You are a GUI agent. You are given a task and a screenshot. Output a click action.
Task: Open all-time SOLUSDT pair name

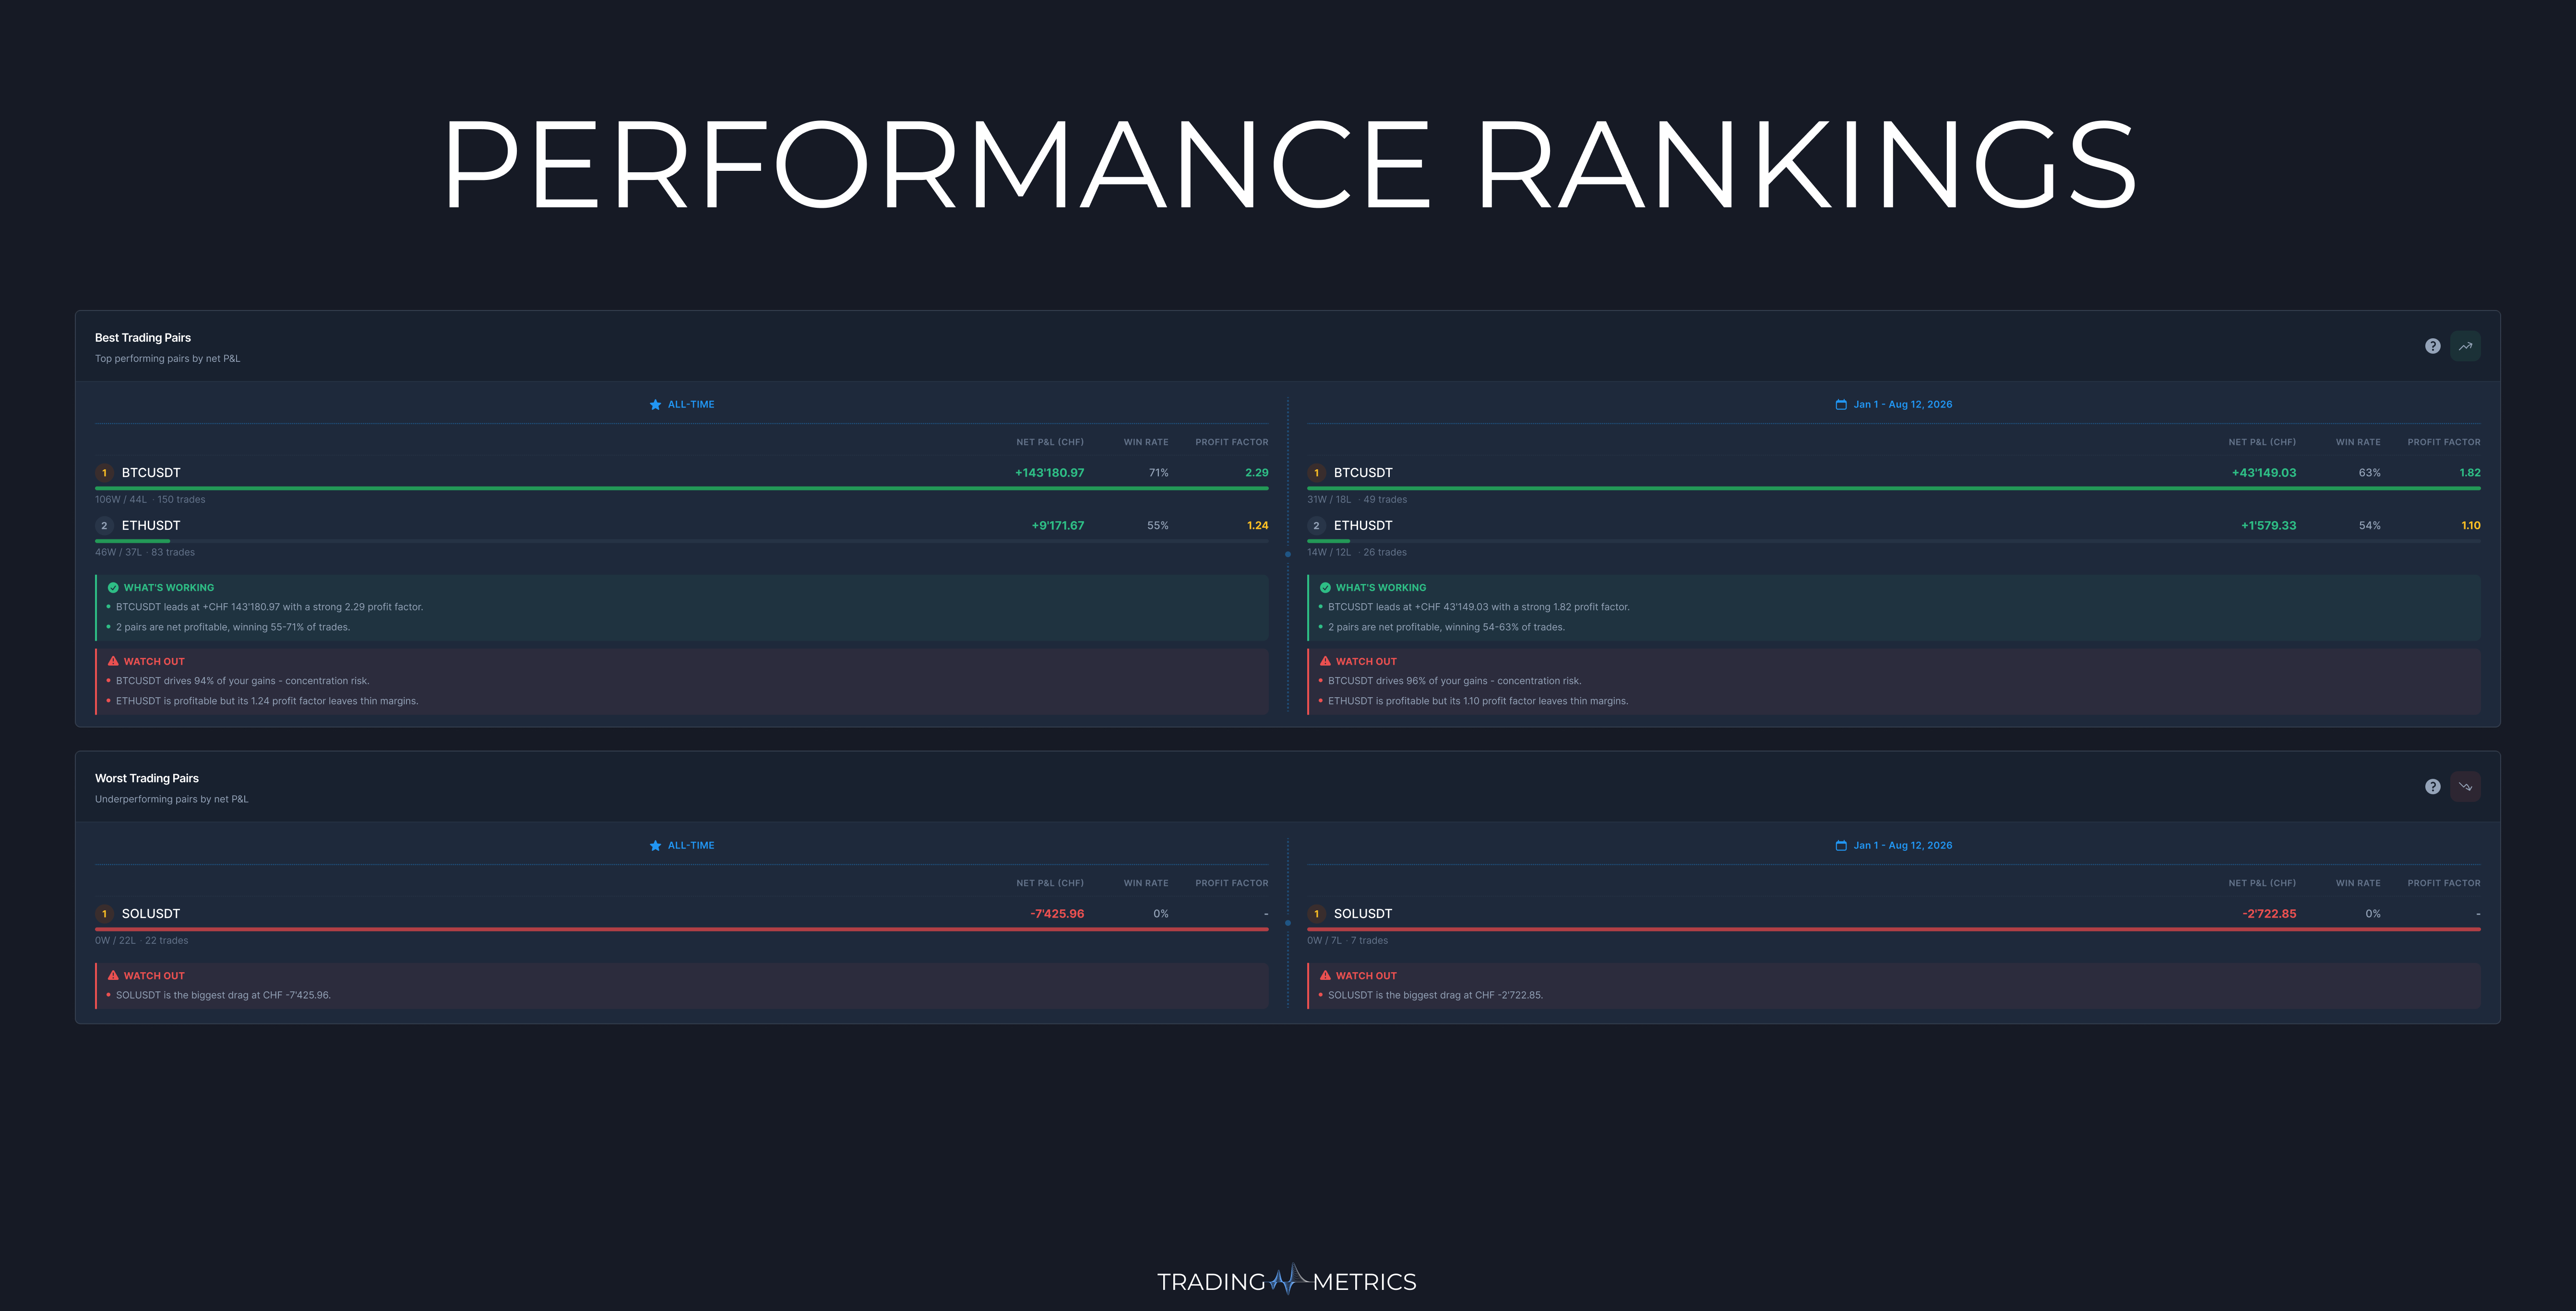click(x=151, y=914)
